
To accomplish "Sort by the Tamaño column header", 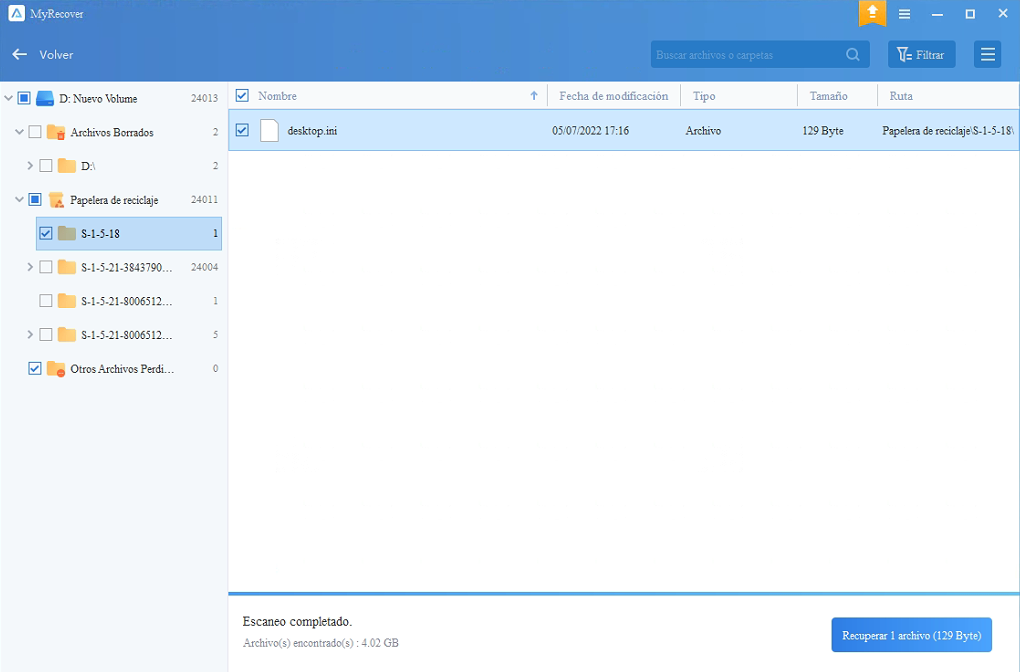I will click(828, 96).
